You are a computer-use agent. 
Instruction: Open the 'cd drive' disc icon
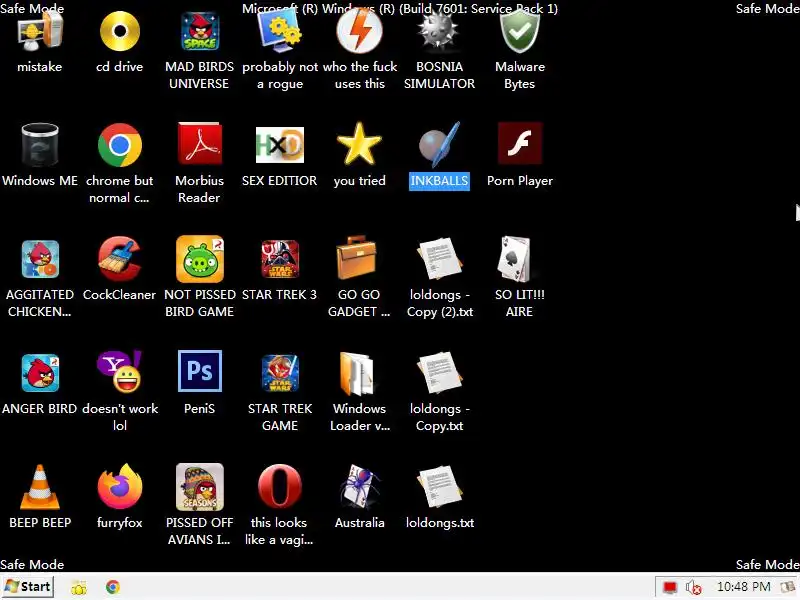(x=119, y=32)
